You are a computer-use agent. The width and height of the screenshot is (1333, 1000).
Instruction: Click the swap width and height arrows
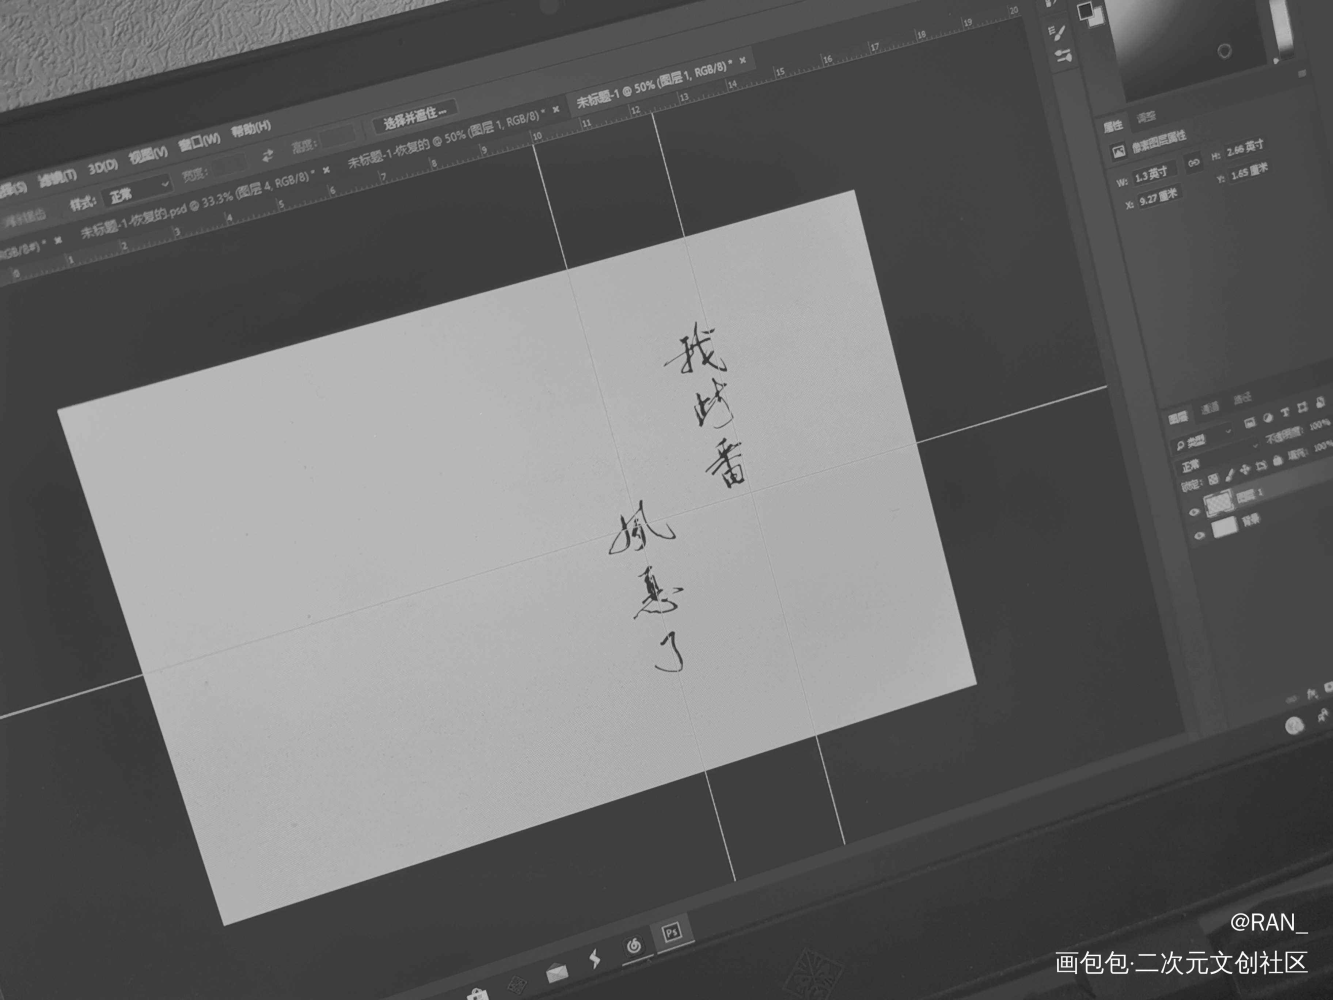coord(268,155)
